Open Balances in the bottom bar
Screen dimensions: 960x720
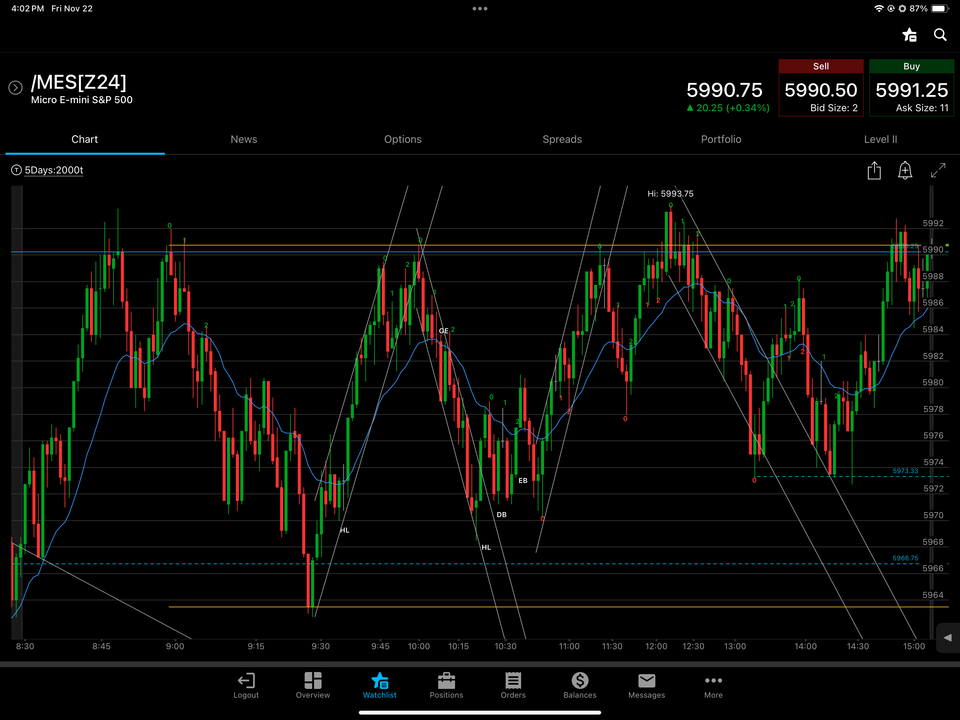coord(580,686)
